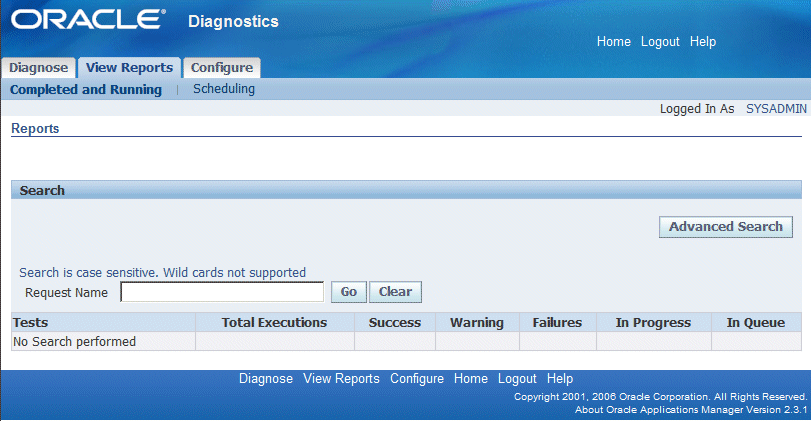Open the Diagnose tab

[39, 68]
